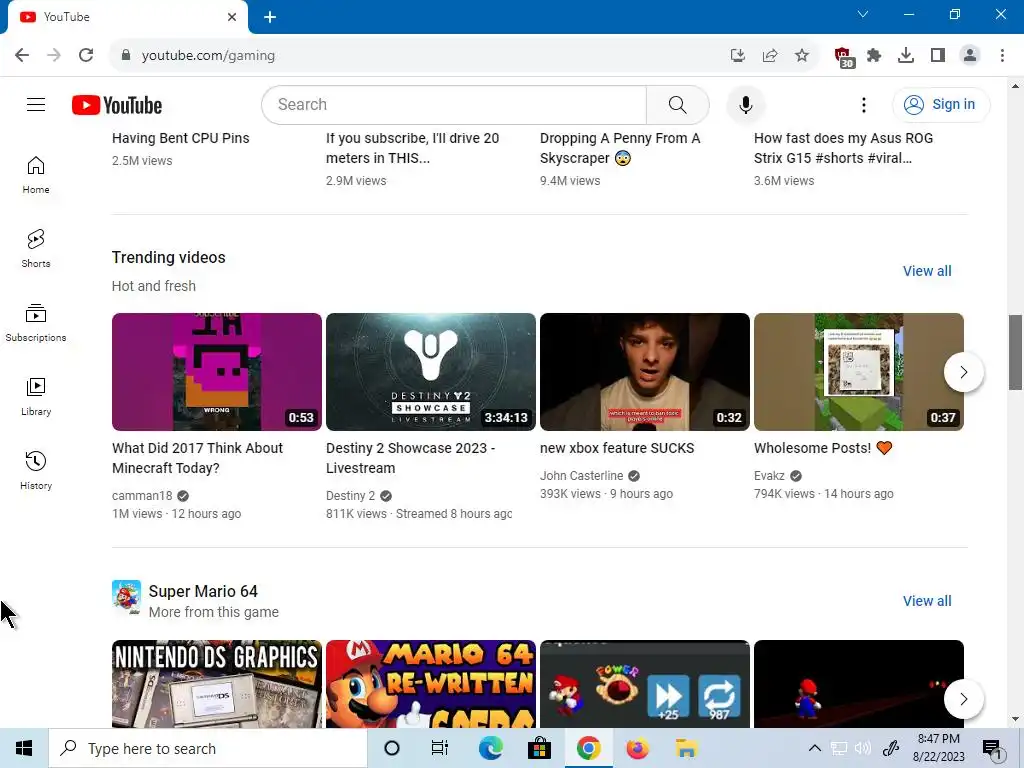Open 'Wholesome Posts!' video thumbnail

tap(859, 372)
